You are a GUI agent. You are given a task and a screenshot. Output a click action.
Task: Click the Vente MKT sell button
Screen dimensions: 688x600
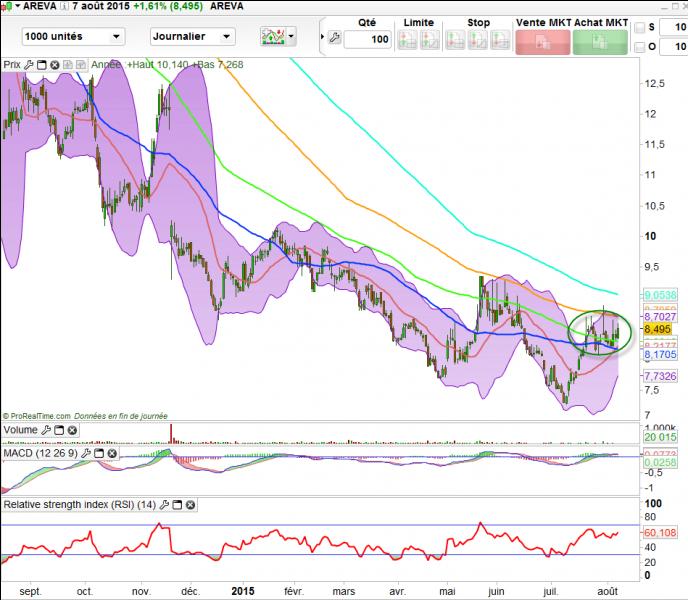(x=543, y=43)
